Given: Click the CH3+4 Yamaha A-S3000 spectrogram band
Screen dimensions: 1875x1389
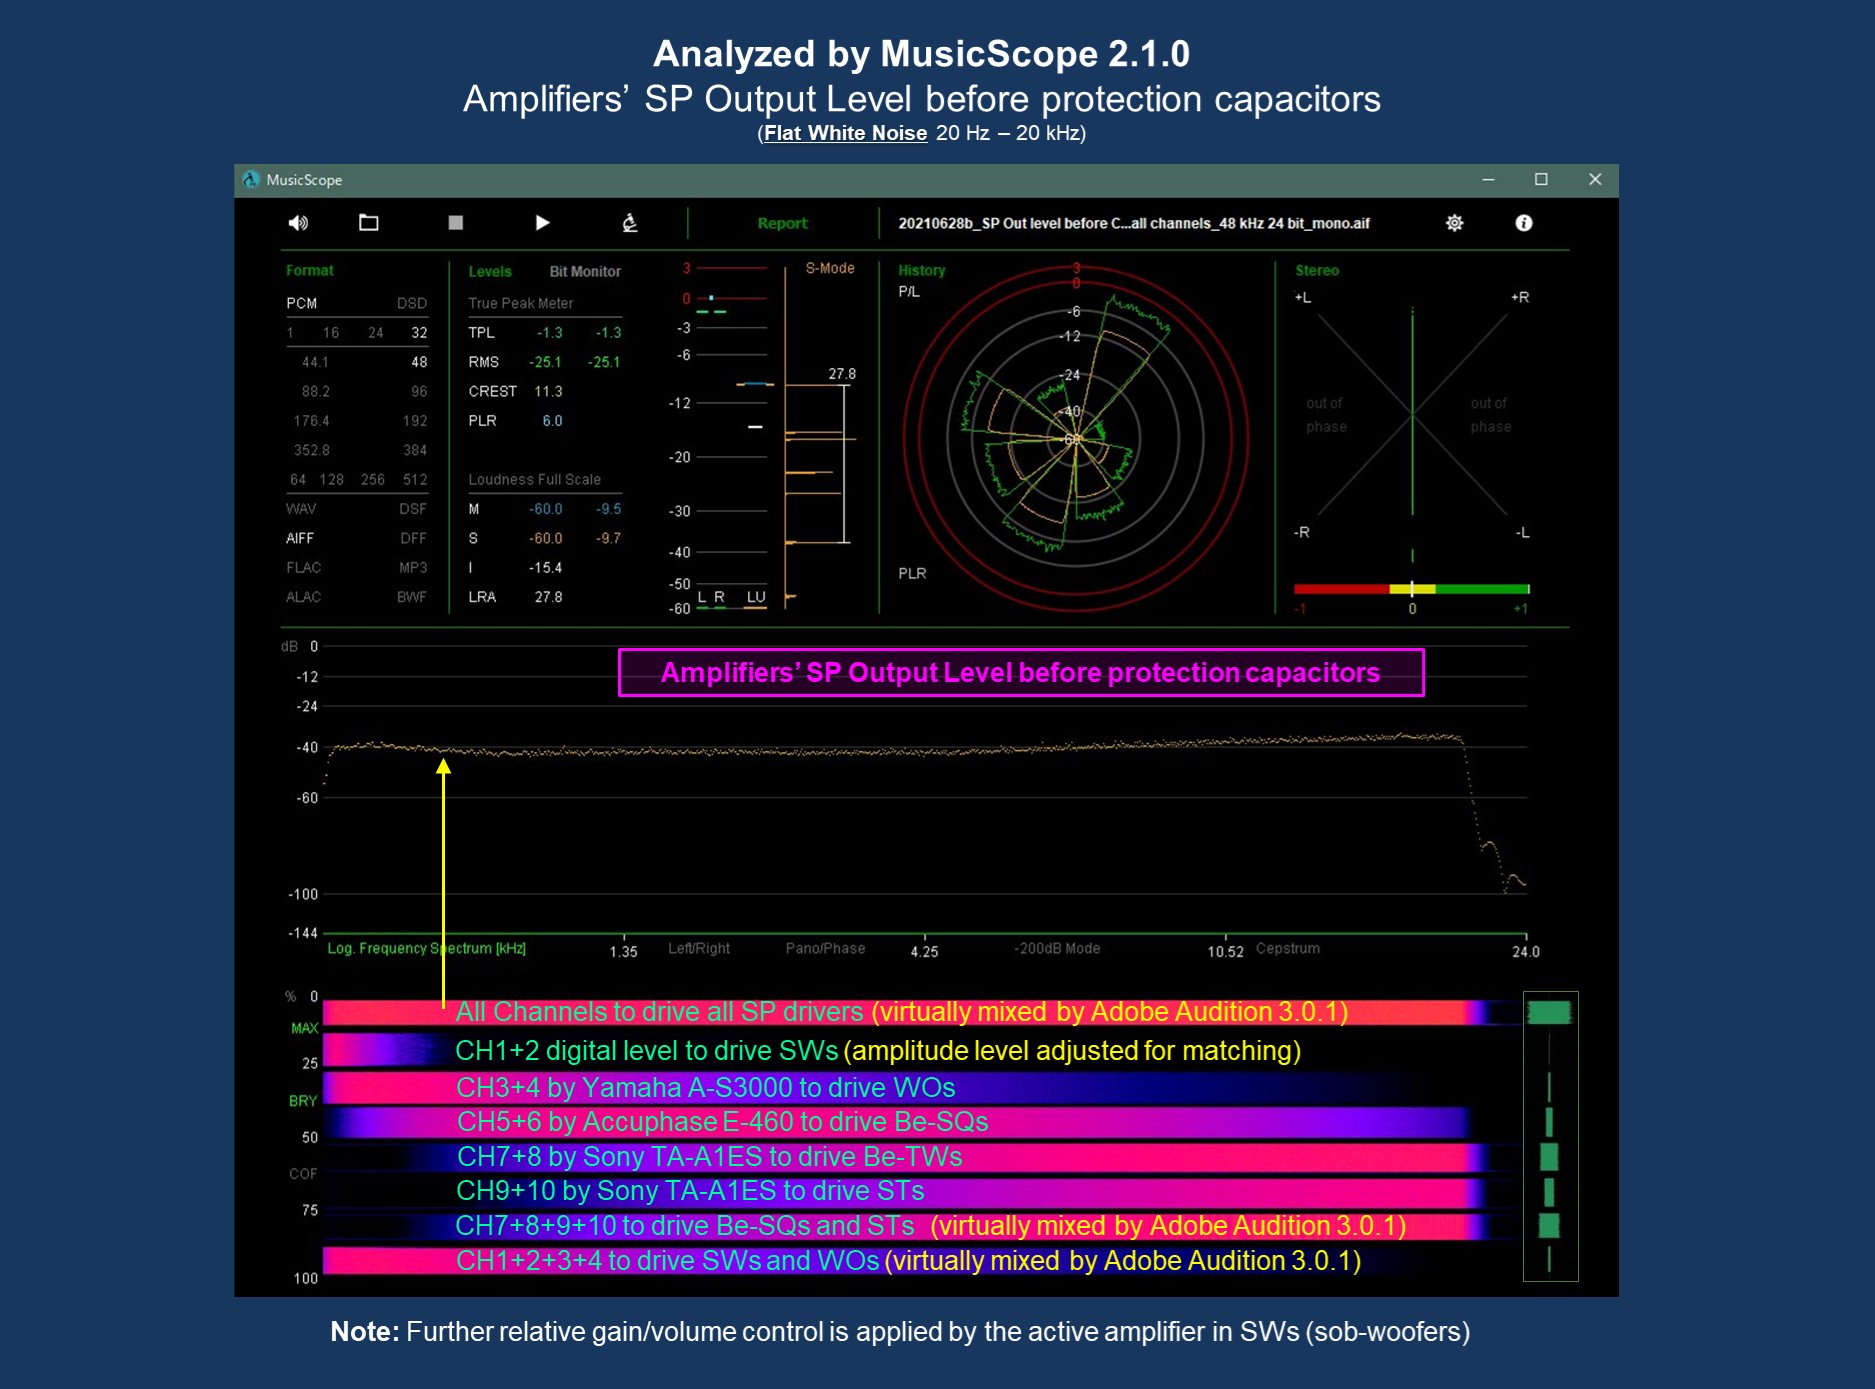Looking at the screenshot, I should [920, 1087].
